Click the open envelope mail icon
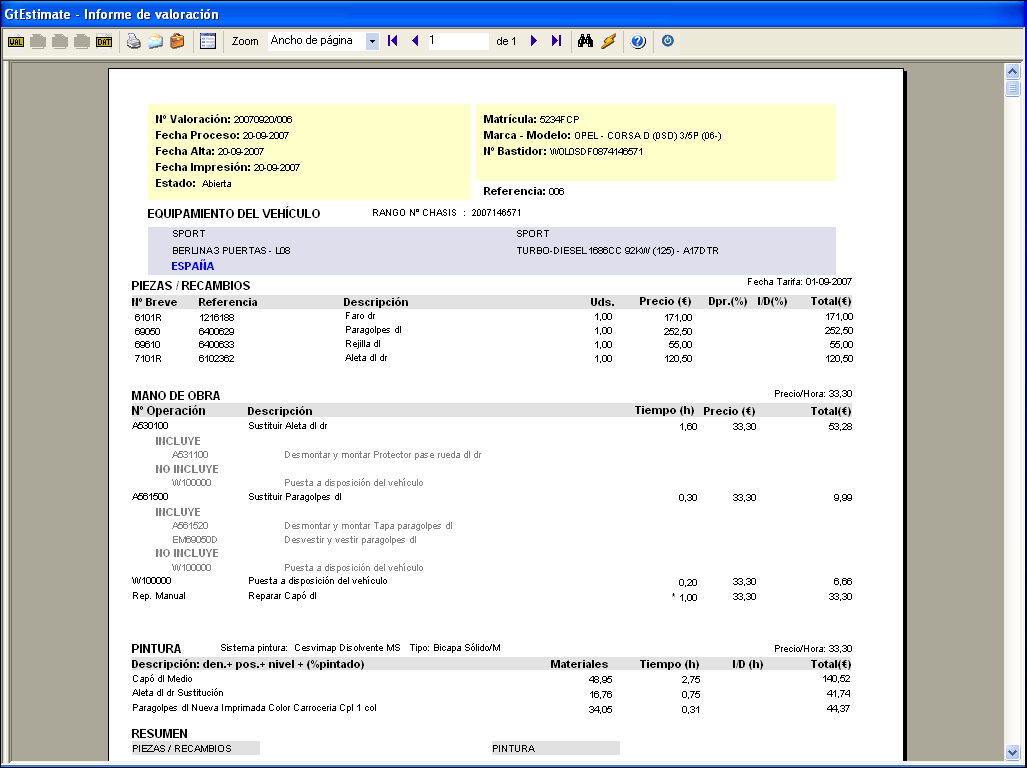This screenshot has height=768, width=1027. point(155,41)
